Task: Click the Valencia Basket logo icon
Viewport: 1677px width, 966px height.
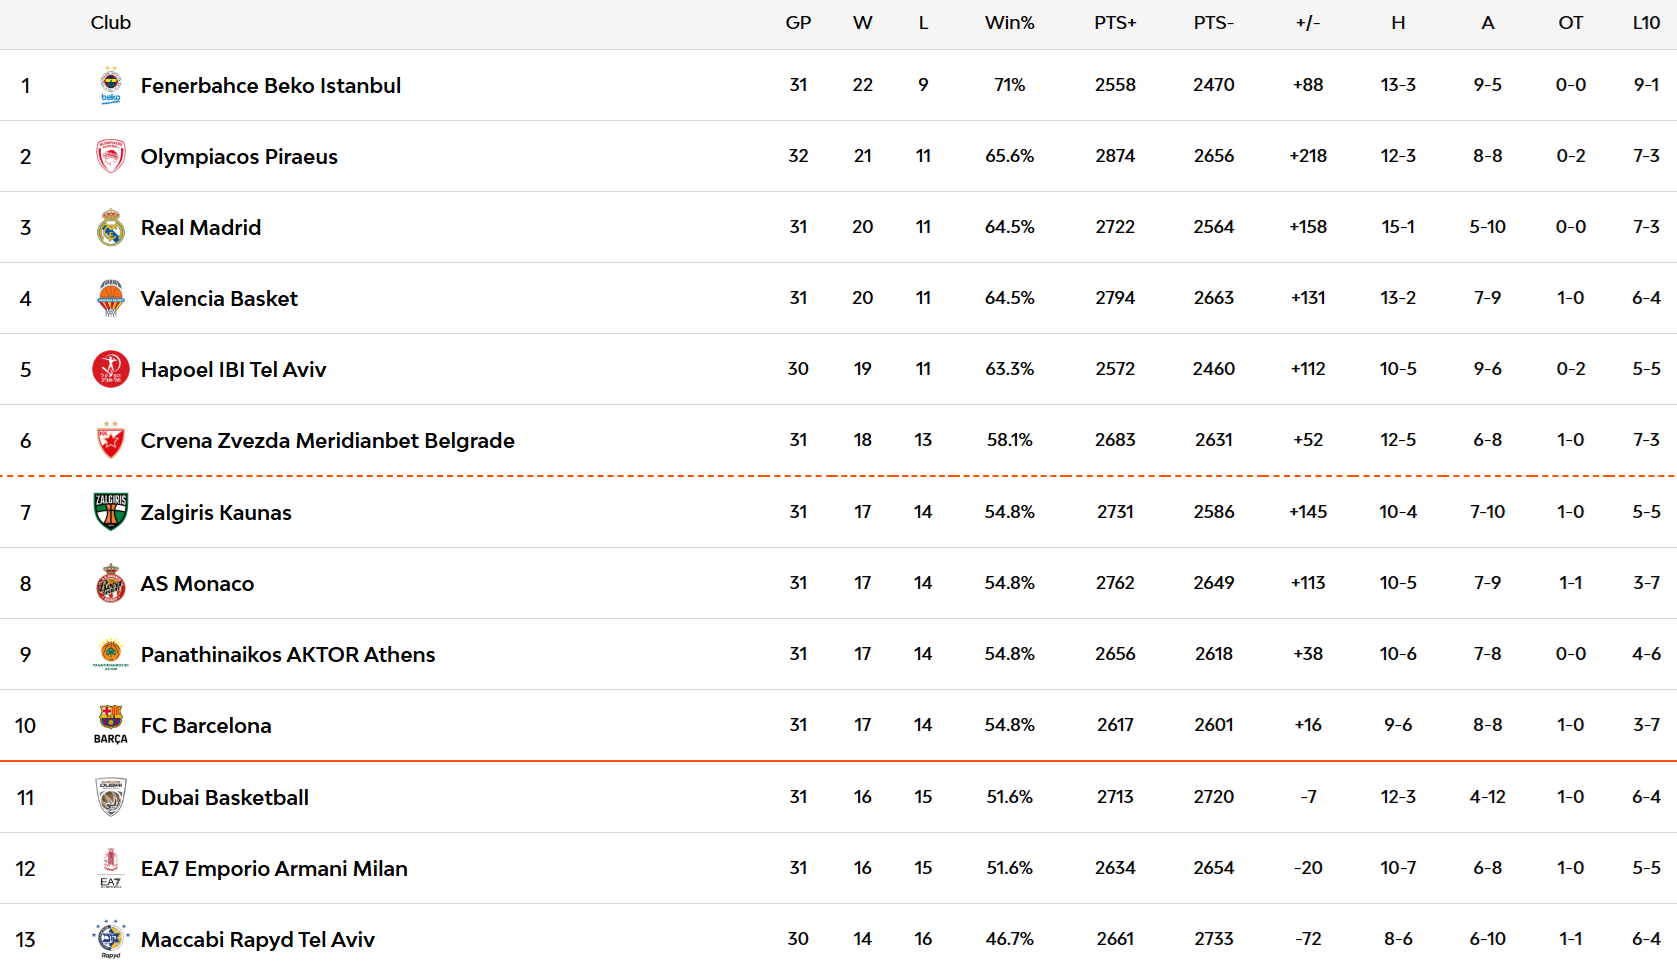Action: [111, 298]
